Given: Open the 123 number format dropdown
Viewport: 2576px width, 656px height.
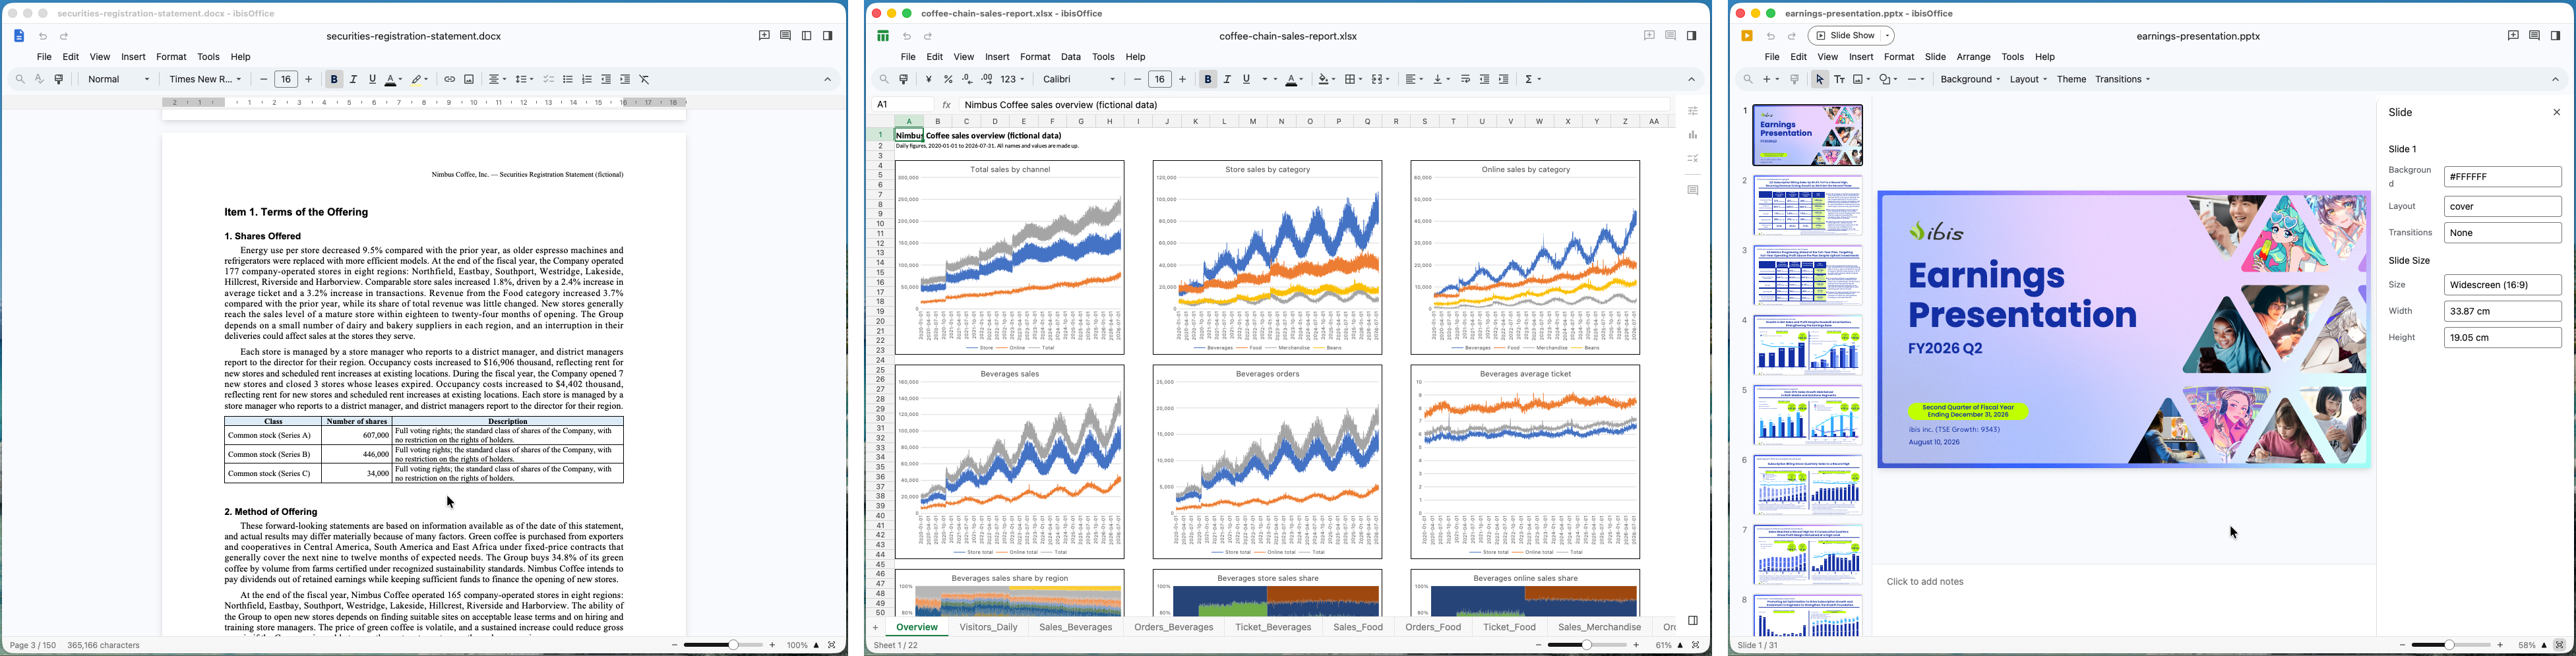Looking at the screenshot, I should 1013,80.
